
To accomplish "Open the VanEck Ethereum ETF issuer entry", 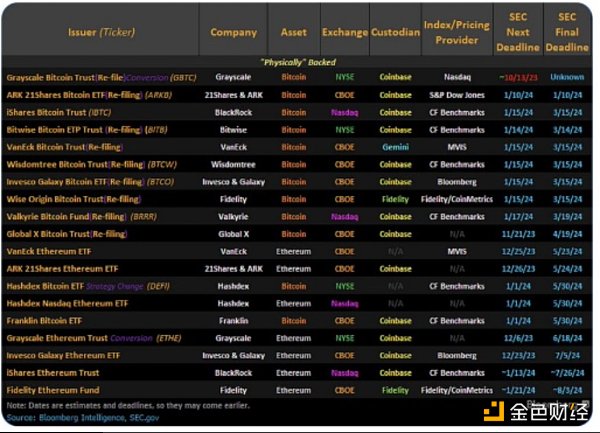I will click(x=50, y=251).
